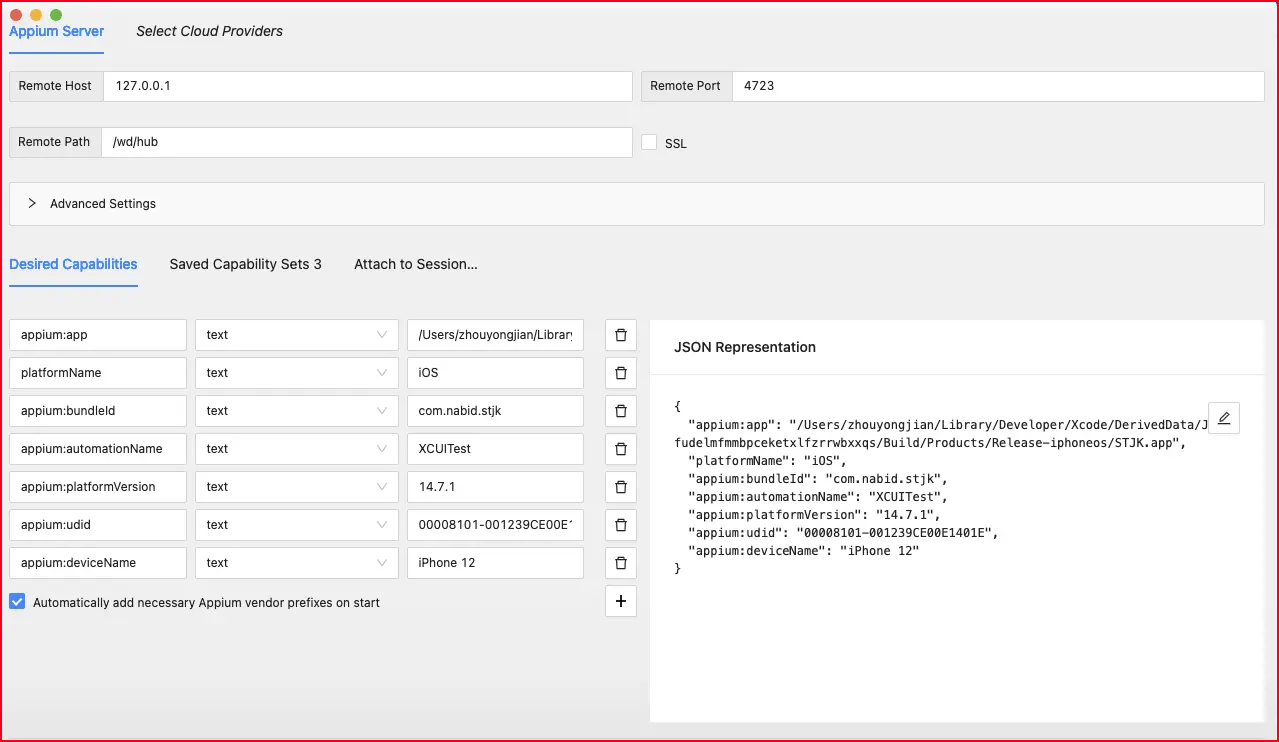Open Saved Capability Sets 3 tab

pyautogui.click(x=245, y=264)
